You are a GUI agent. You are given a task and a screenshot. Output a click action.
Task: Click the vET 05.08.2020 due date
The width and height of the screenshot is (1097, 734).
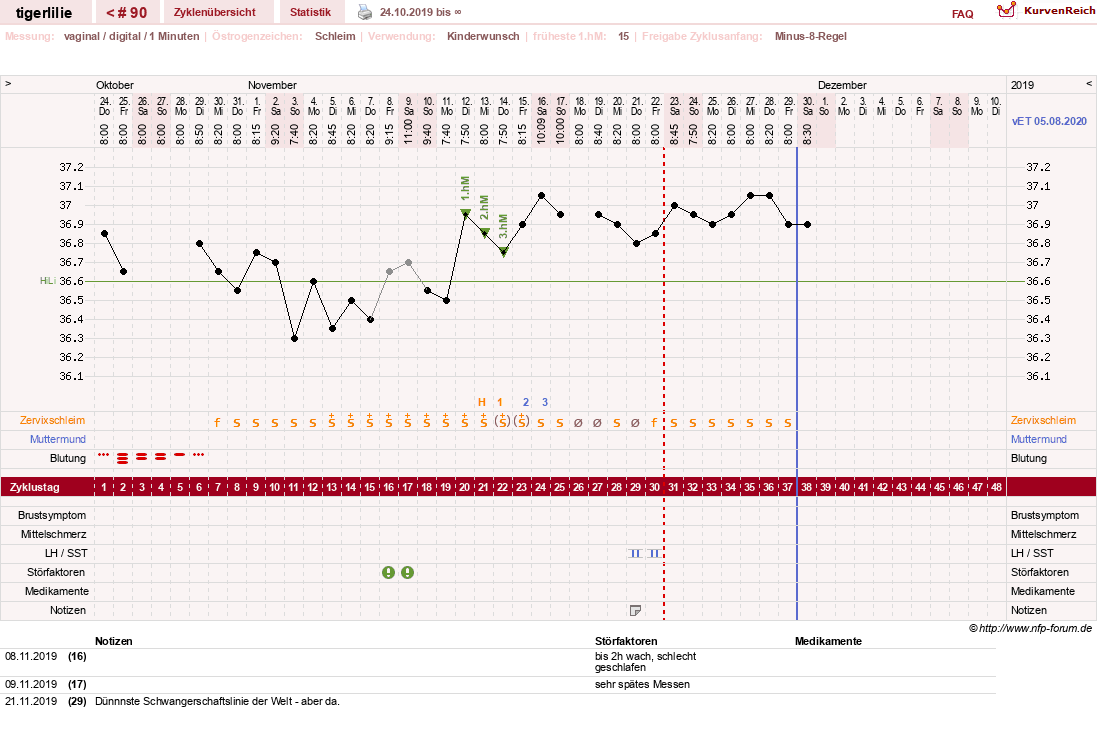click(1049, 121)
